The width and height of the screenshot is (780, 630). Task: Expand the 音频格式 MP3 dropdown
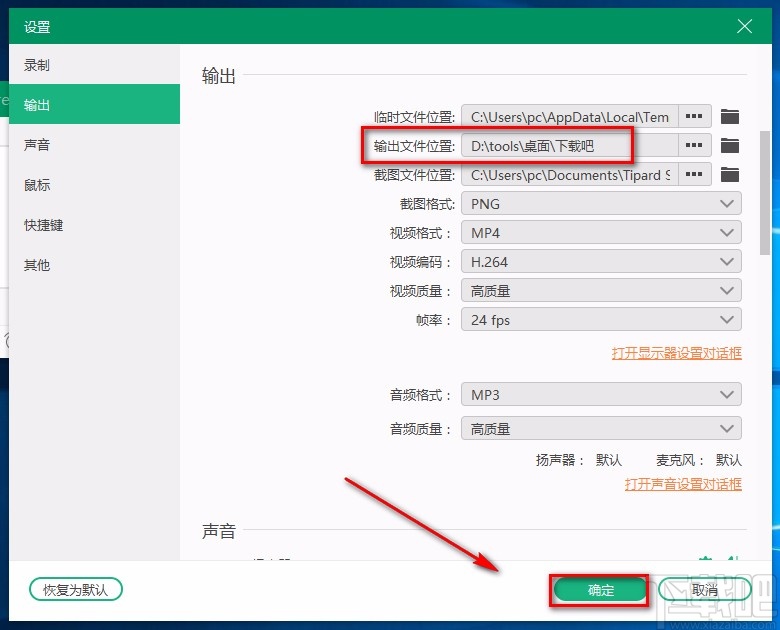[x=601, y=395]
